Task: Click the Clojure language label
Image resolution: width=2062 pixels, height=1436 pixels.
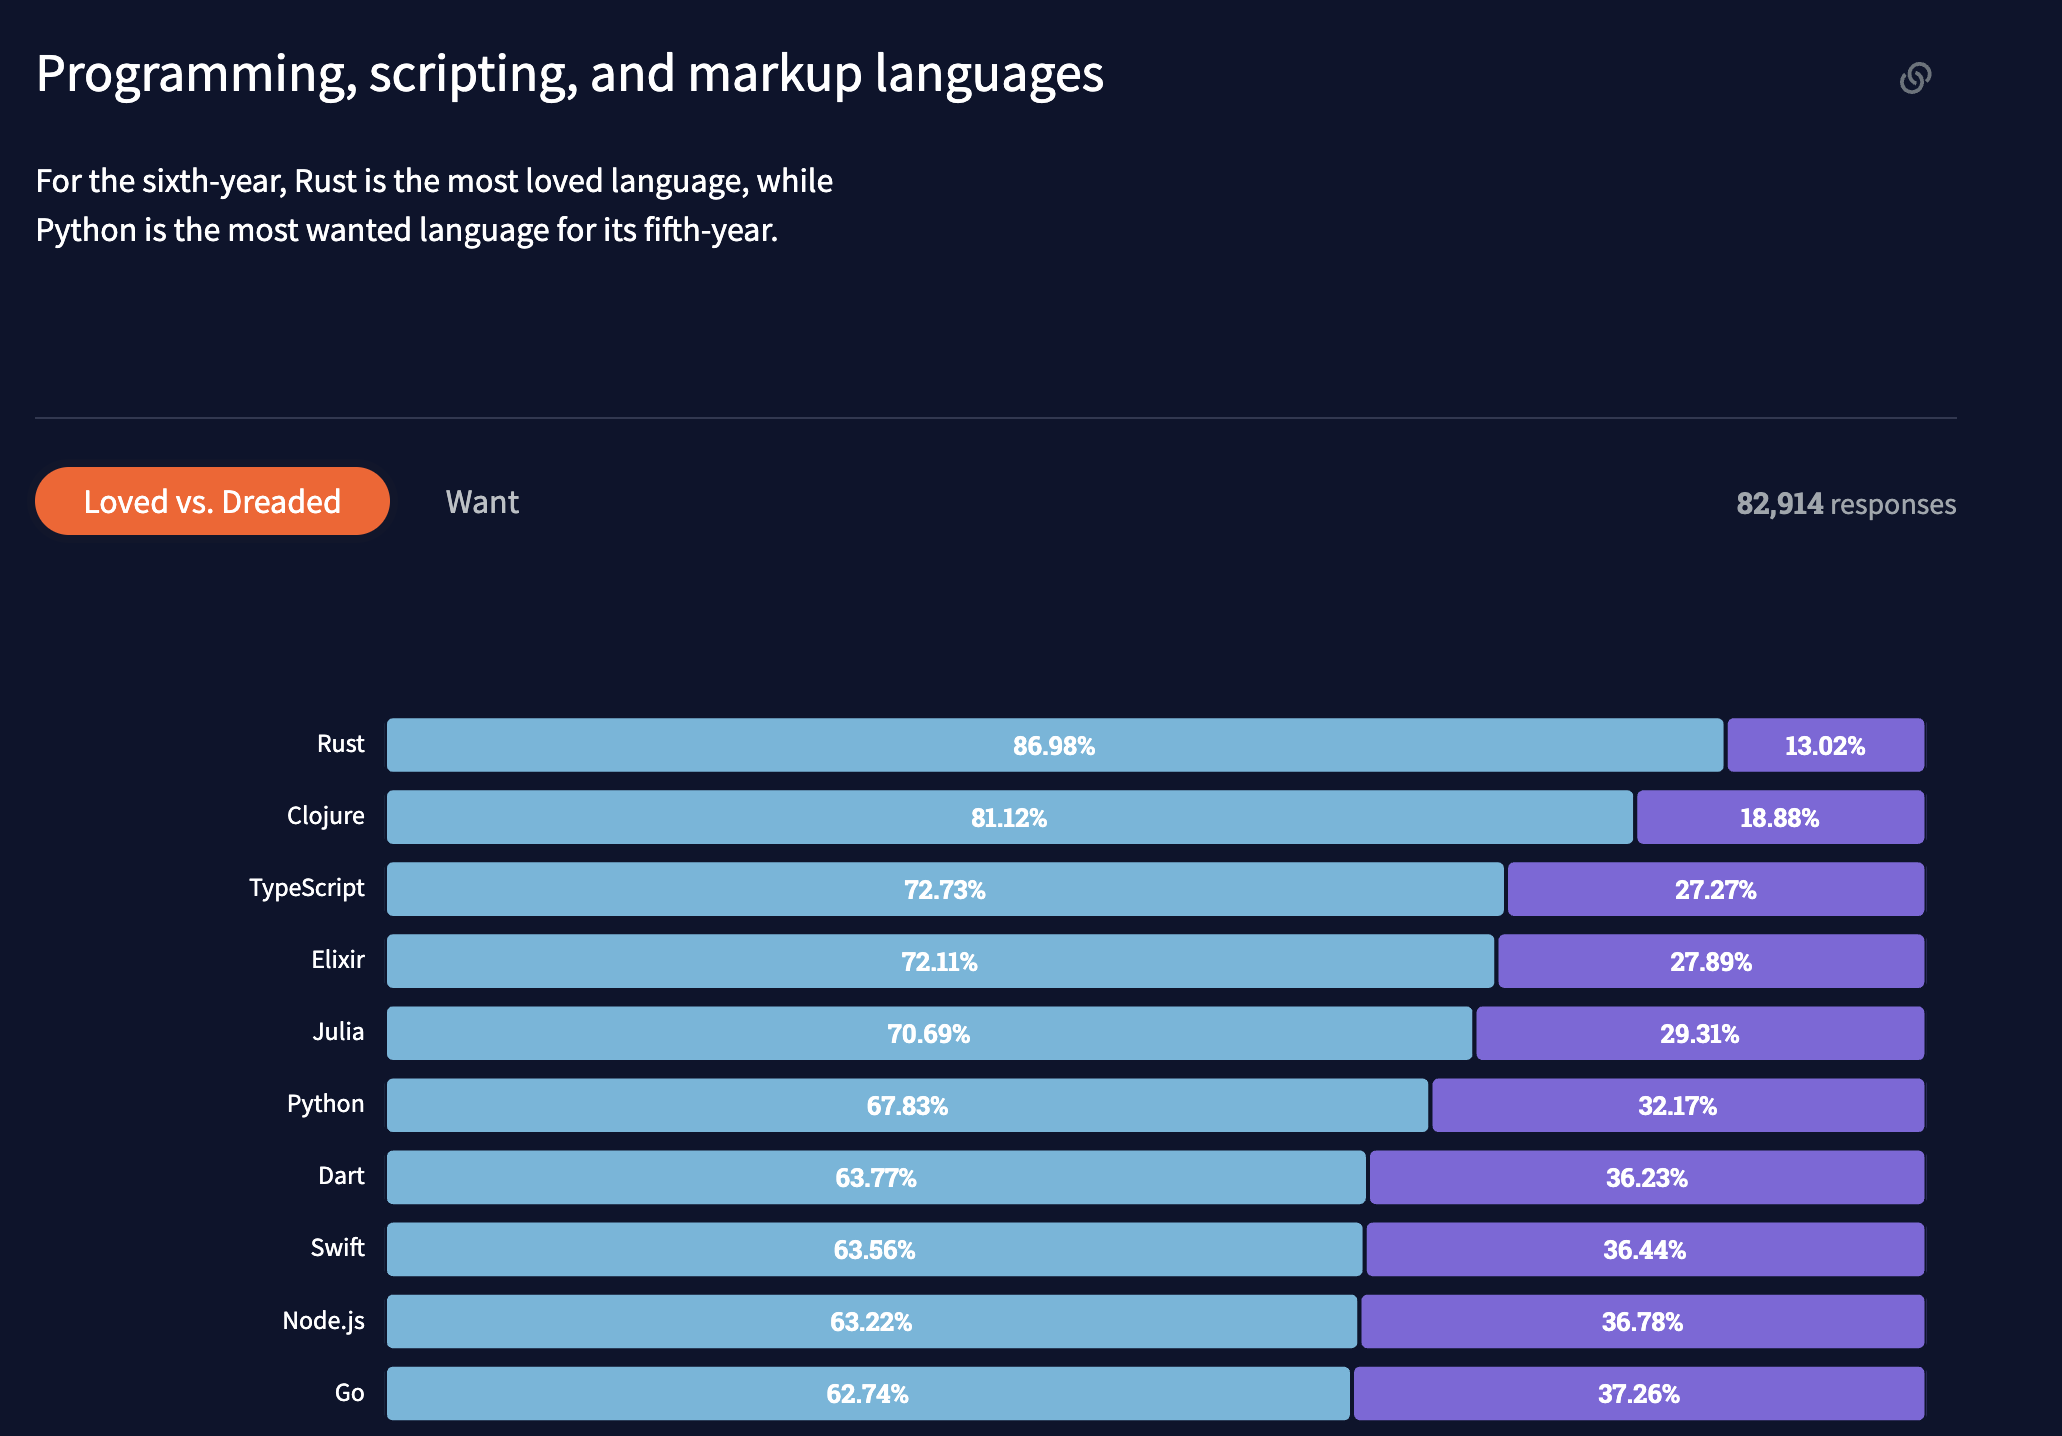Action: 325,816
